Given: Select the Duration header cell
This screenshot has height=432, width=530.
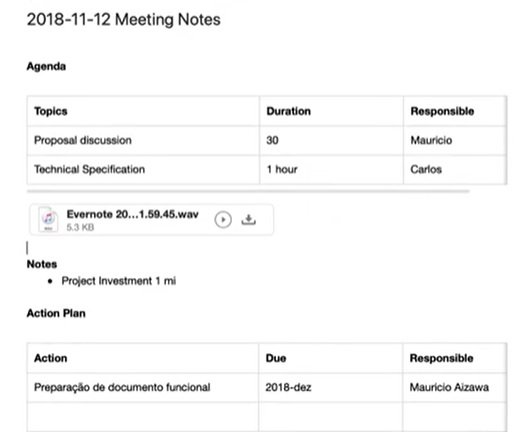Looking at the screenshot, I should pos(331,111).
